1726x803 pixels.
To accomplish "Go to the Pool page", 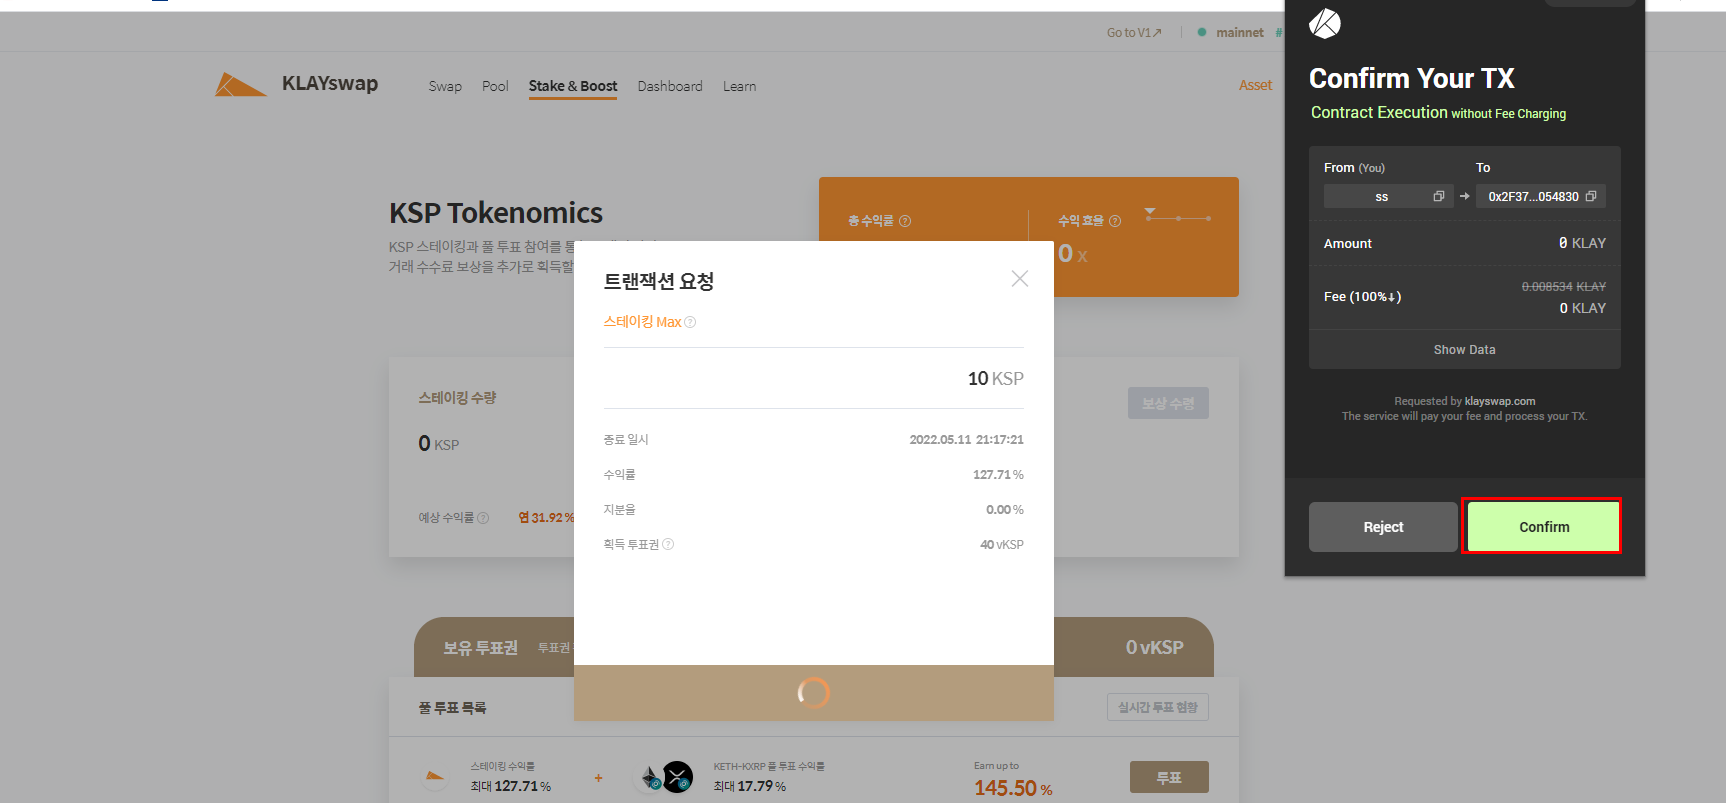I will 495,86.
